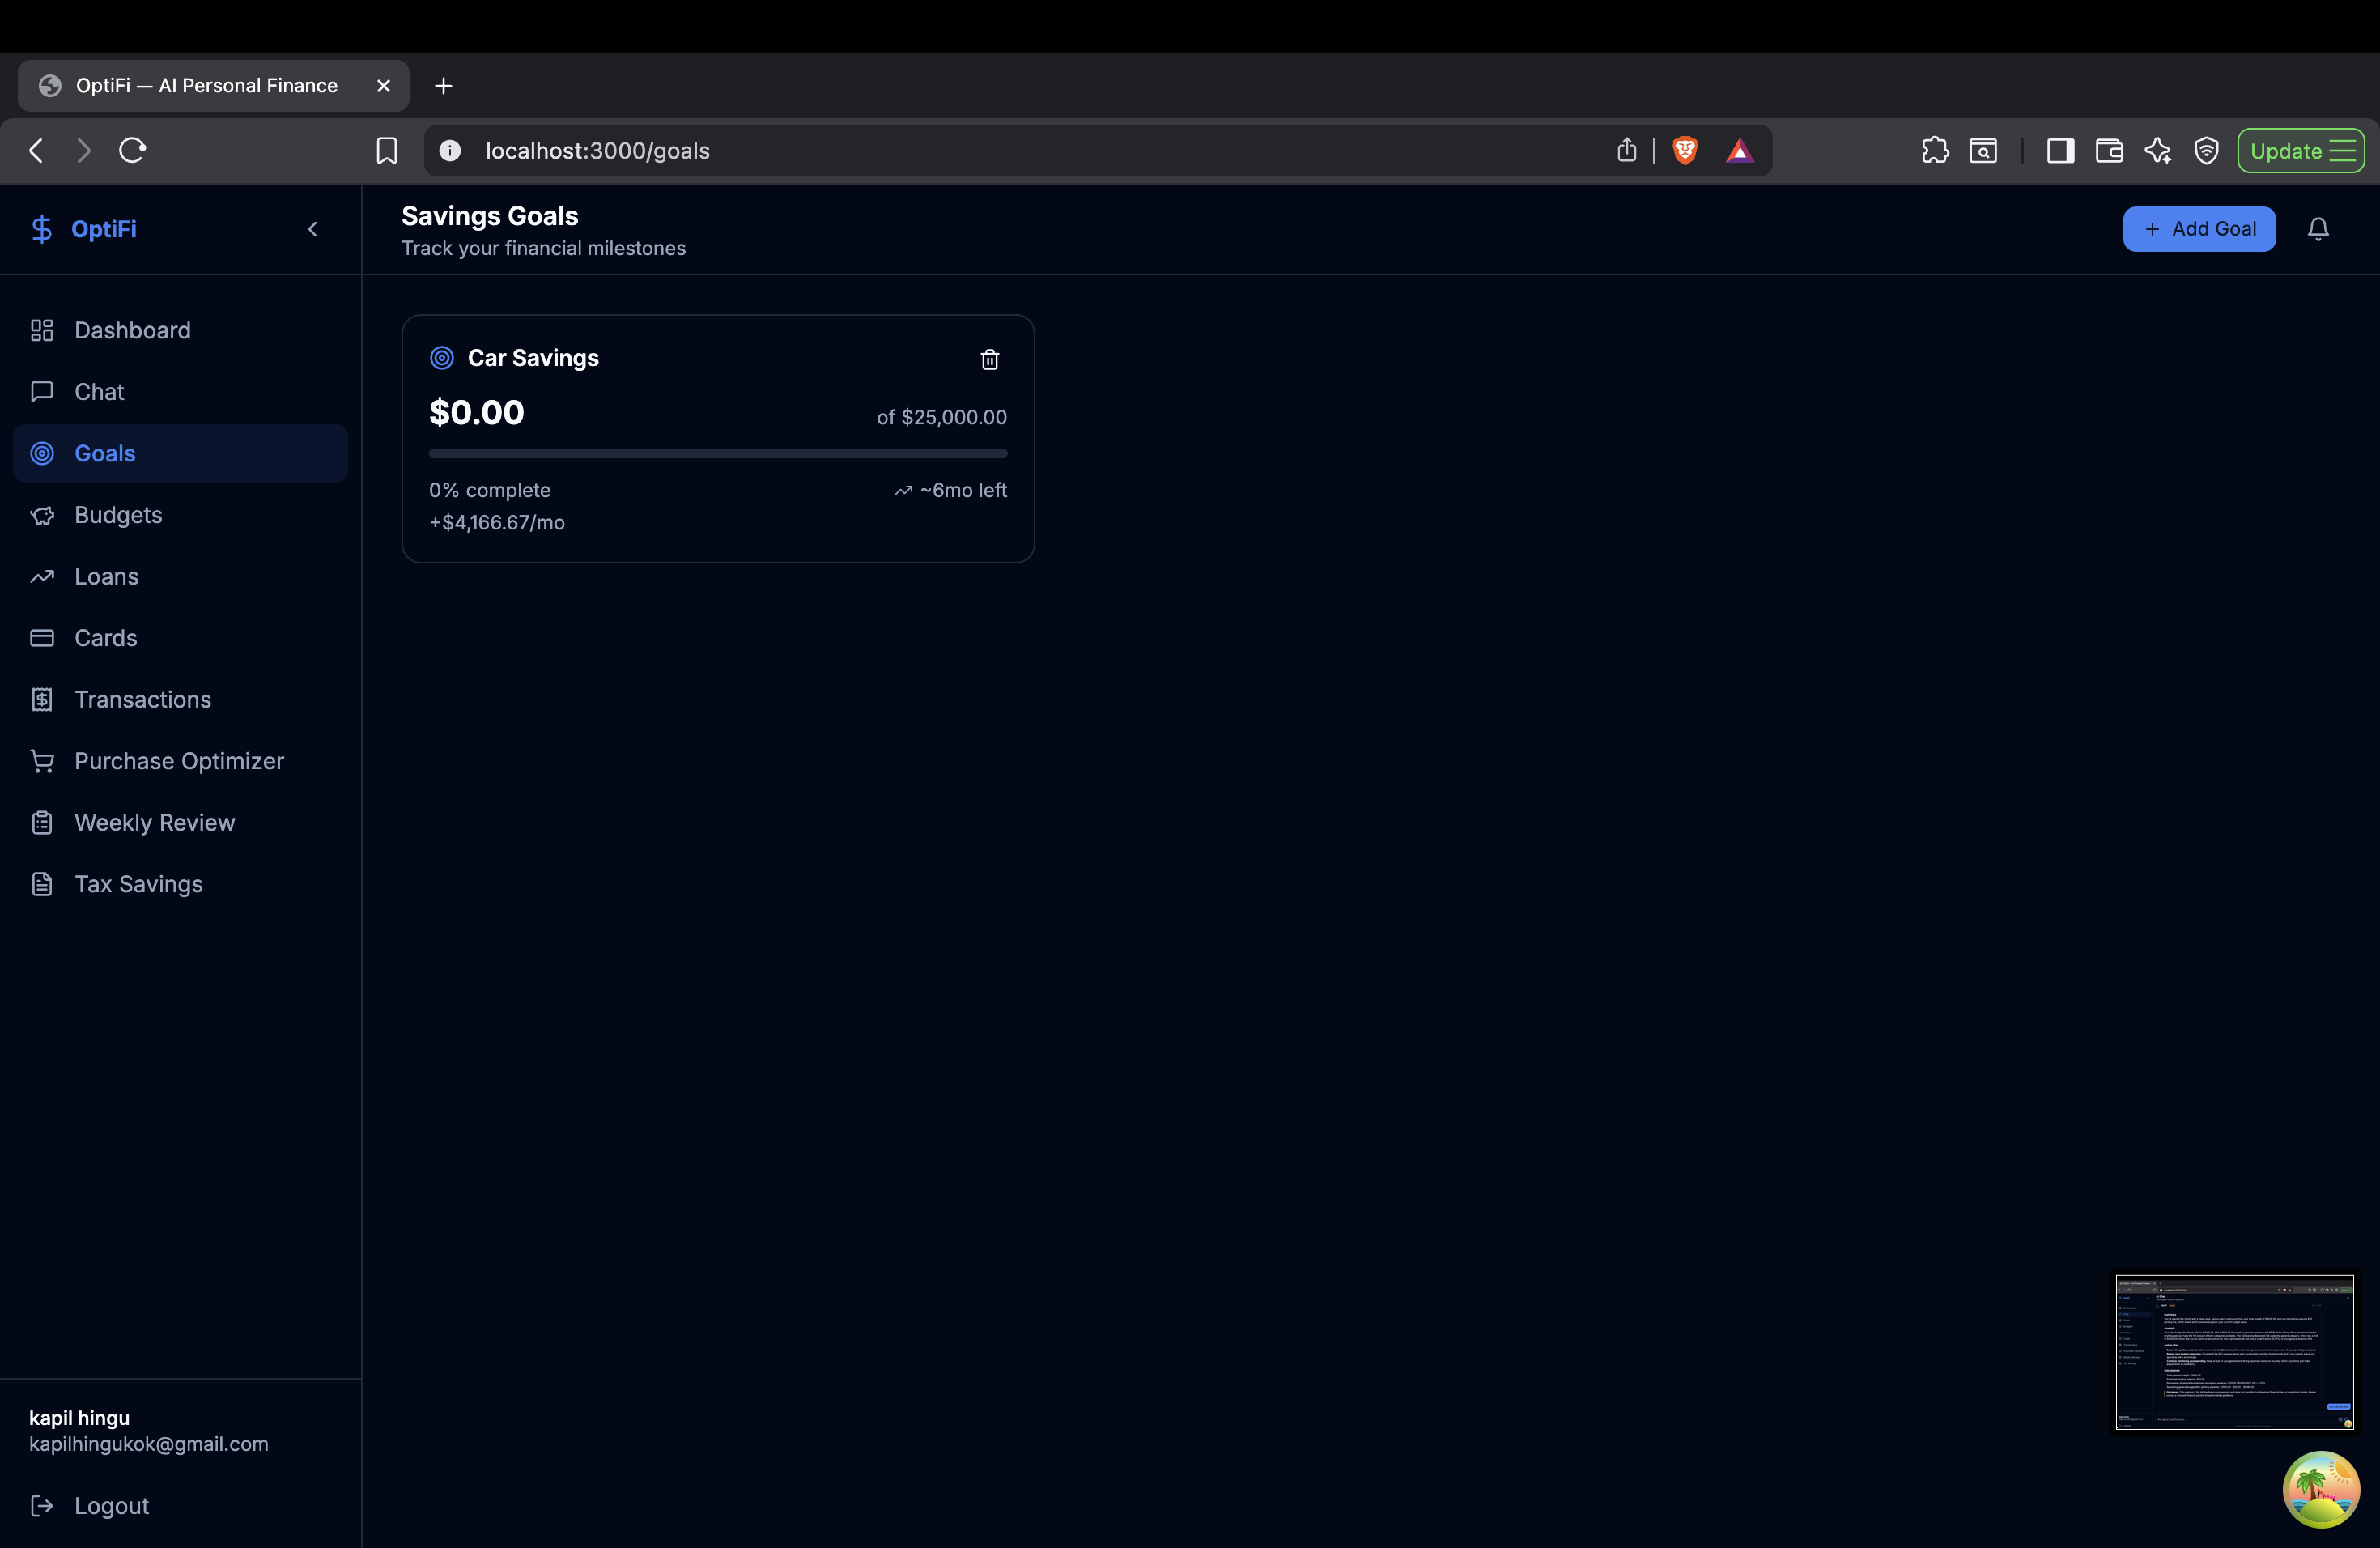Reload the page
The height and width of the screenshot is (1548, 2380).
point(133,150)
